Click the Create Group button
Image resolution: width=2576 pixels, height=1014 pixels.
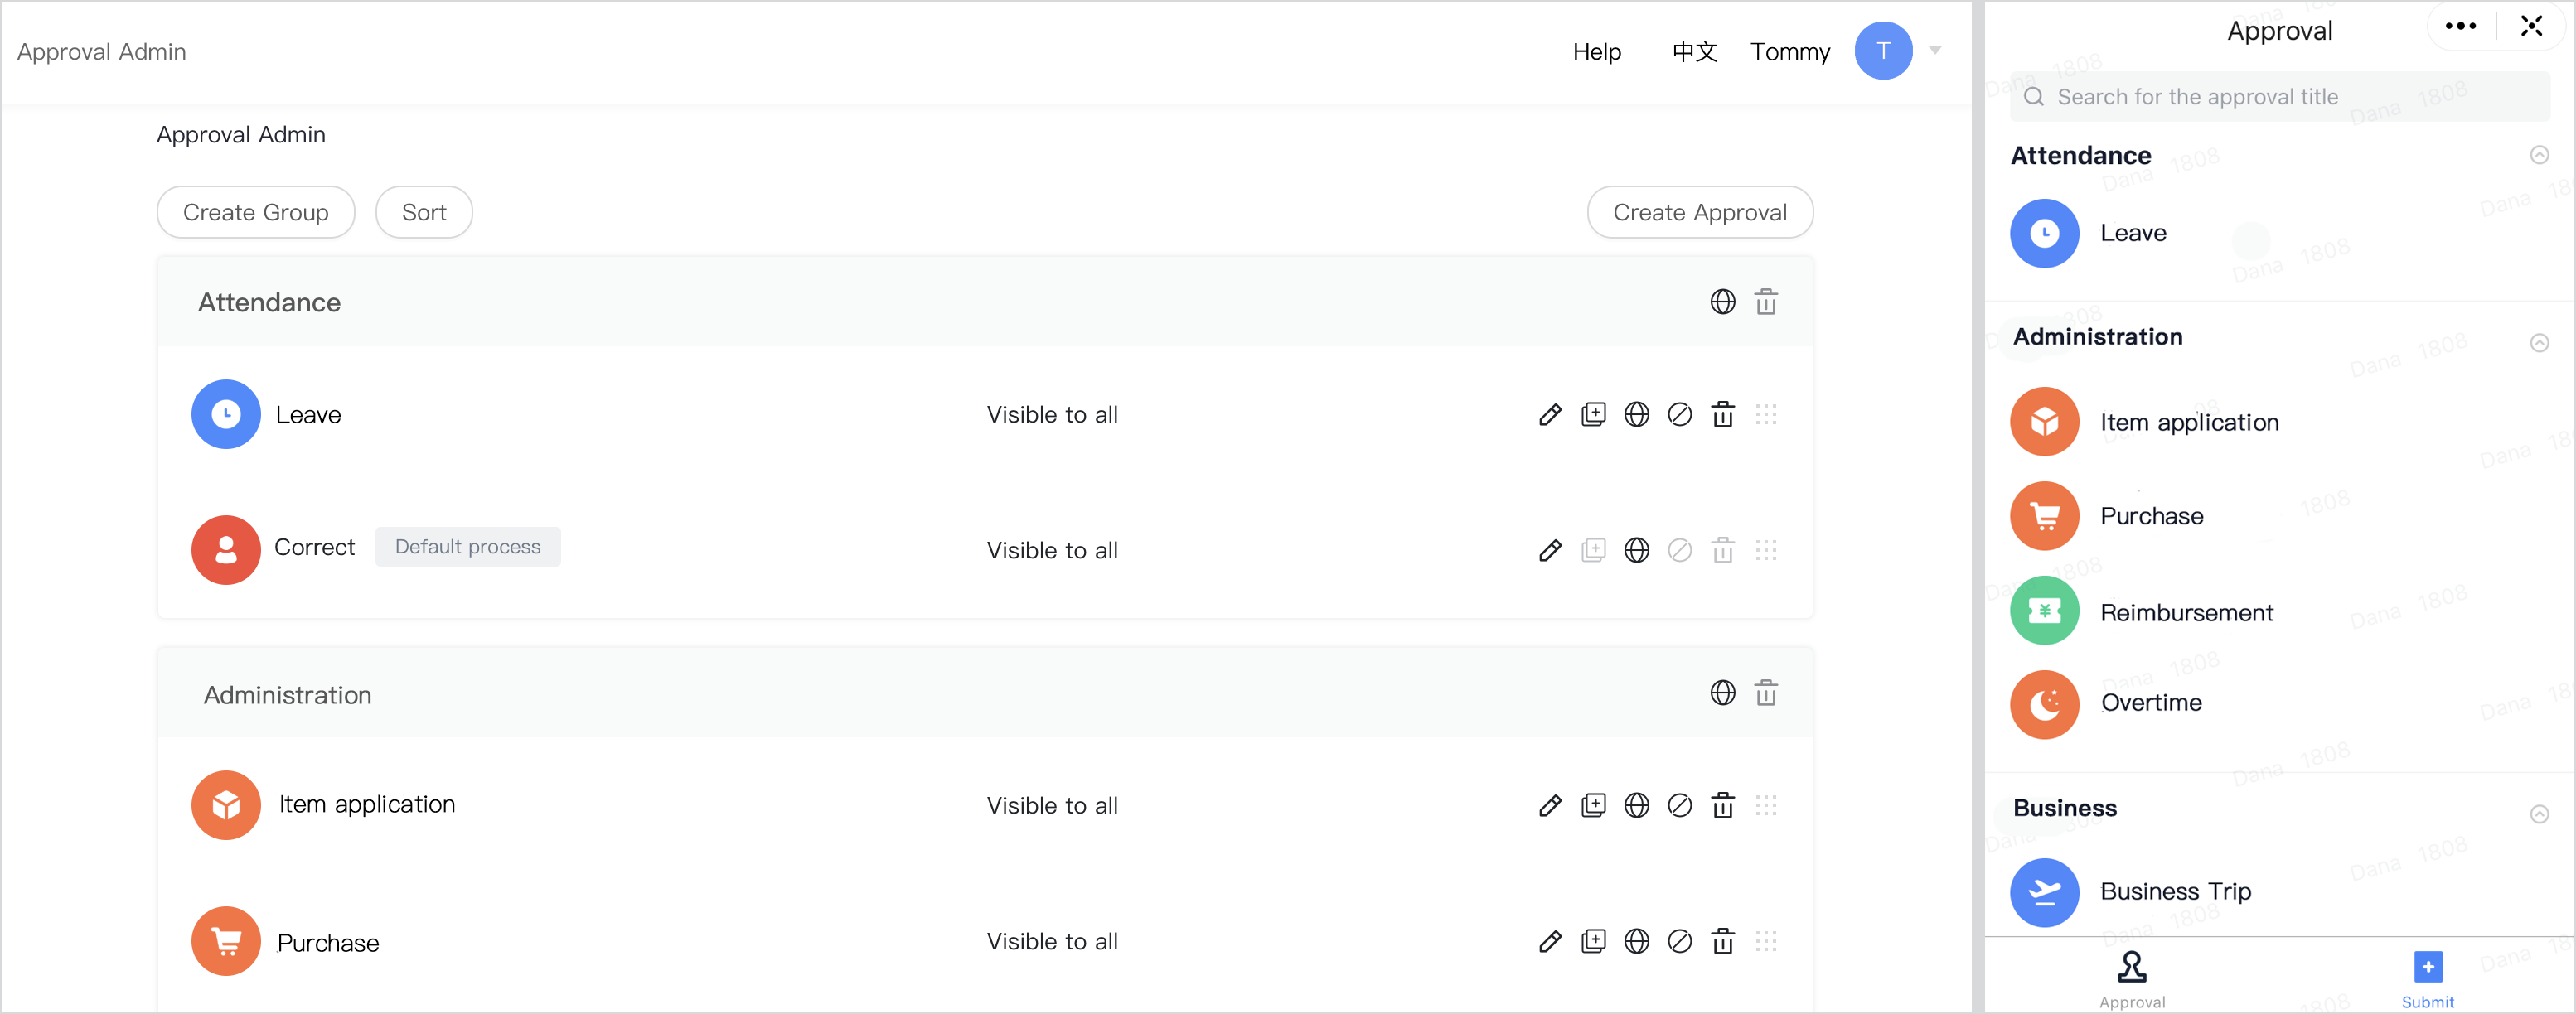pyautogui.click(x=256, y=213)
